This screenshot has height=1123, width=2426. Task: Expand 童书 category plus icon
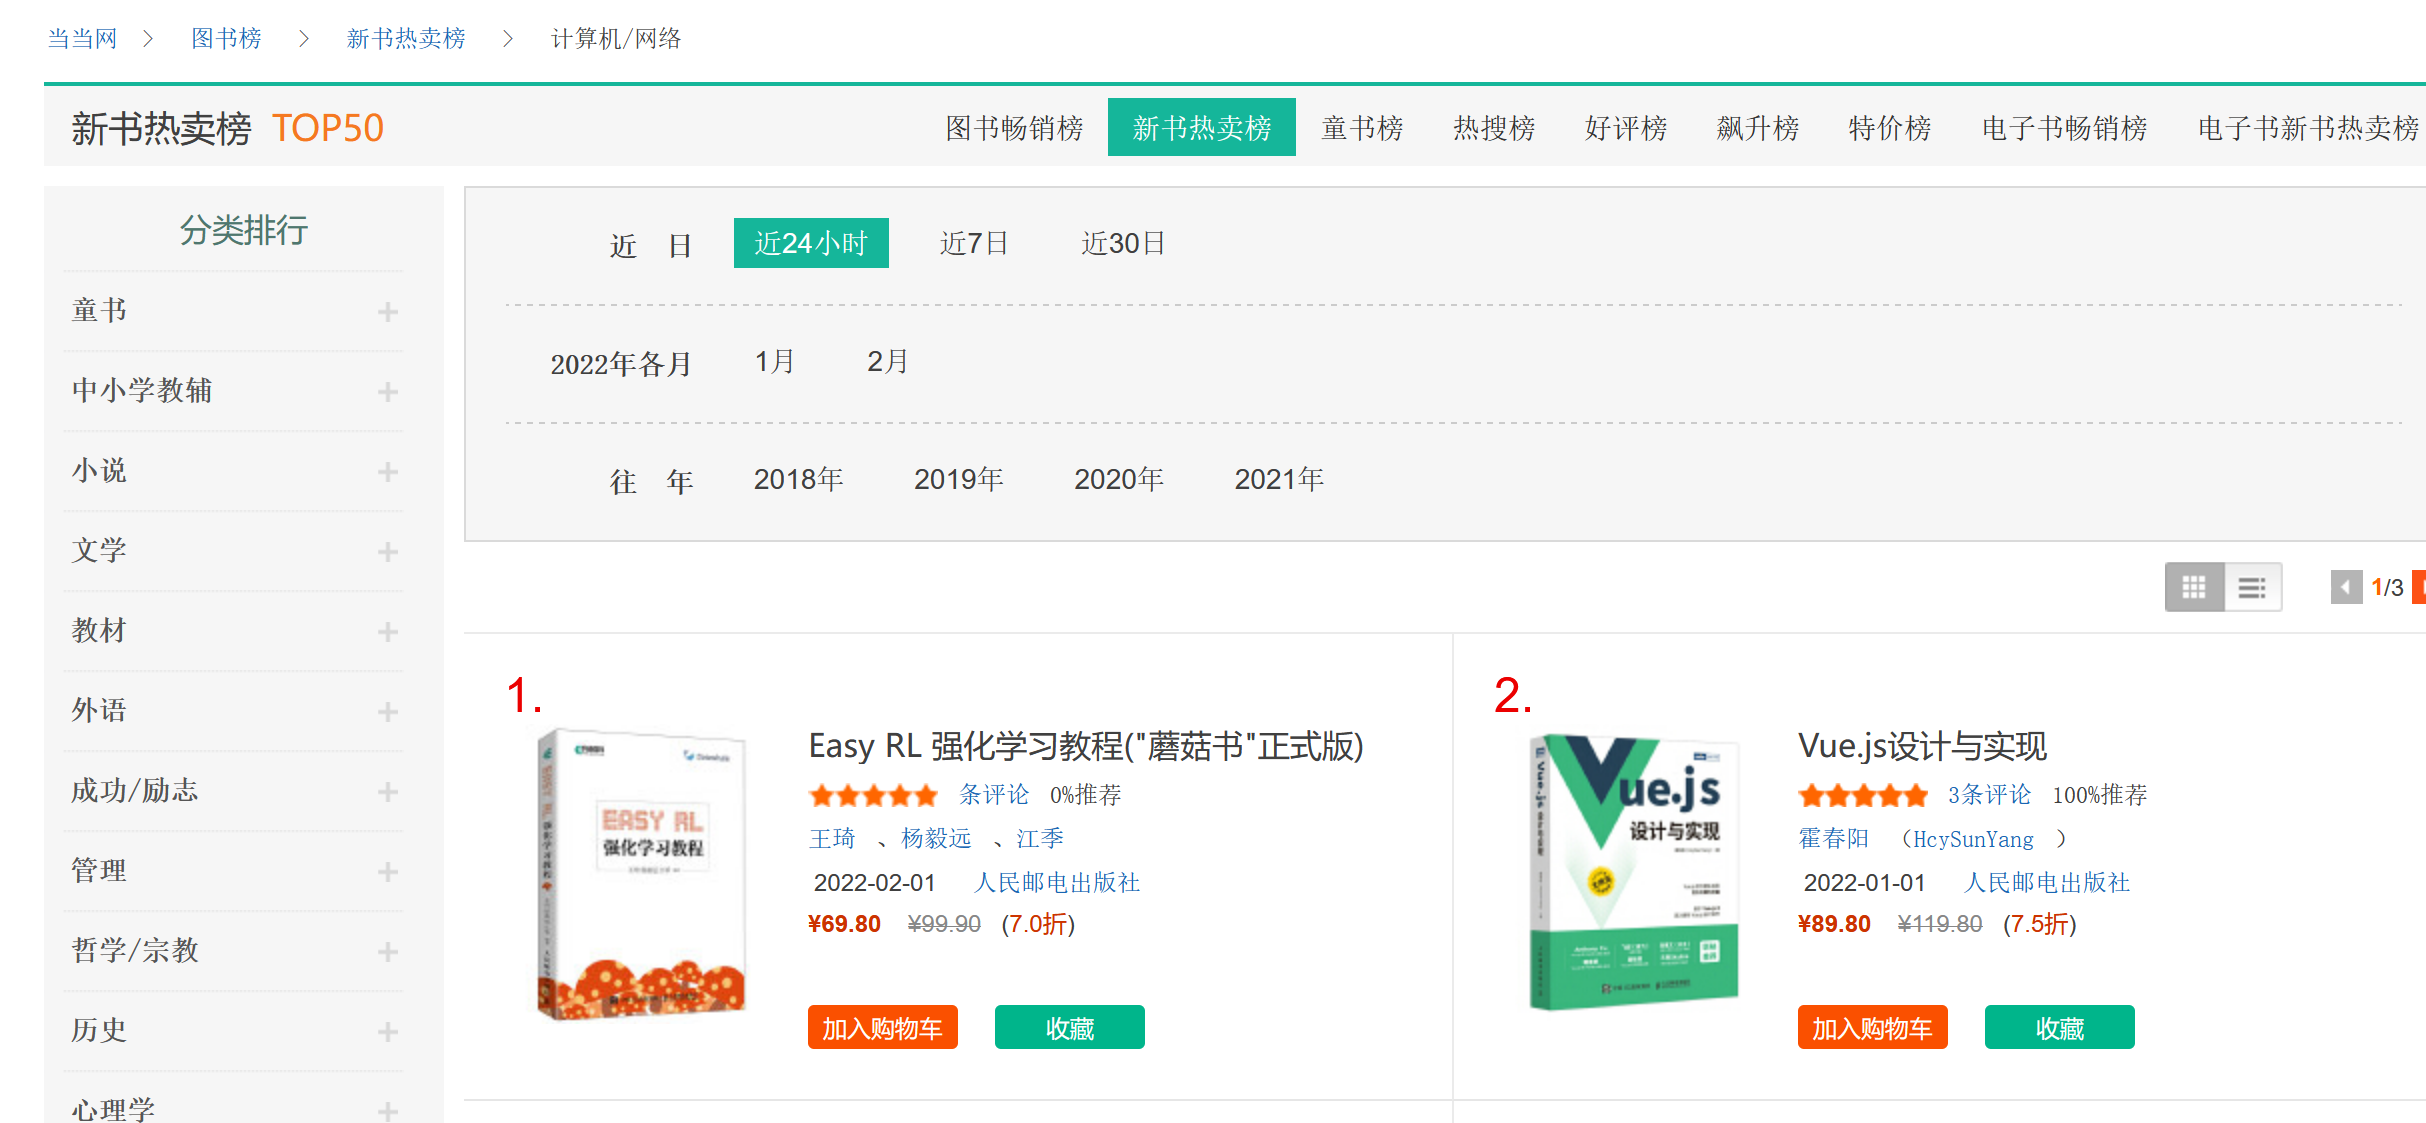pos(388,312)
